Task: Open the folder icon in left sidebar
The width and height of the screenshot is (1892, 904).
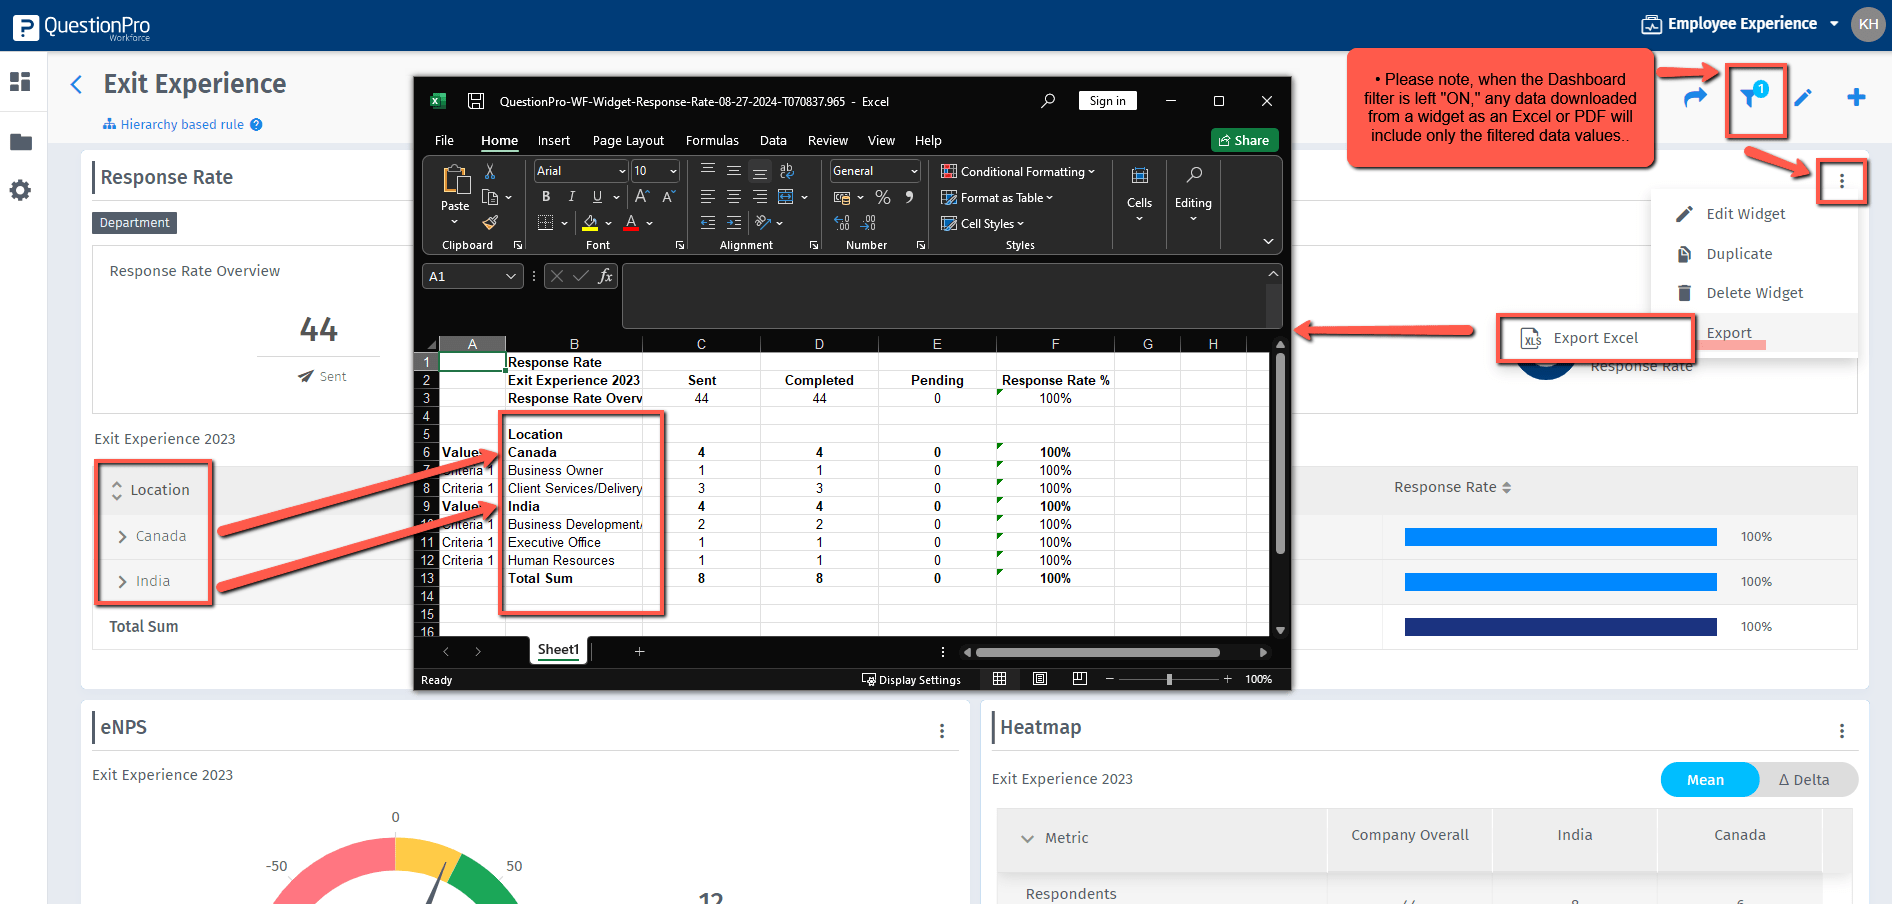Action: 21,142
